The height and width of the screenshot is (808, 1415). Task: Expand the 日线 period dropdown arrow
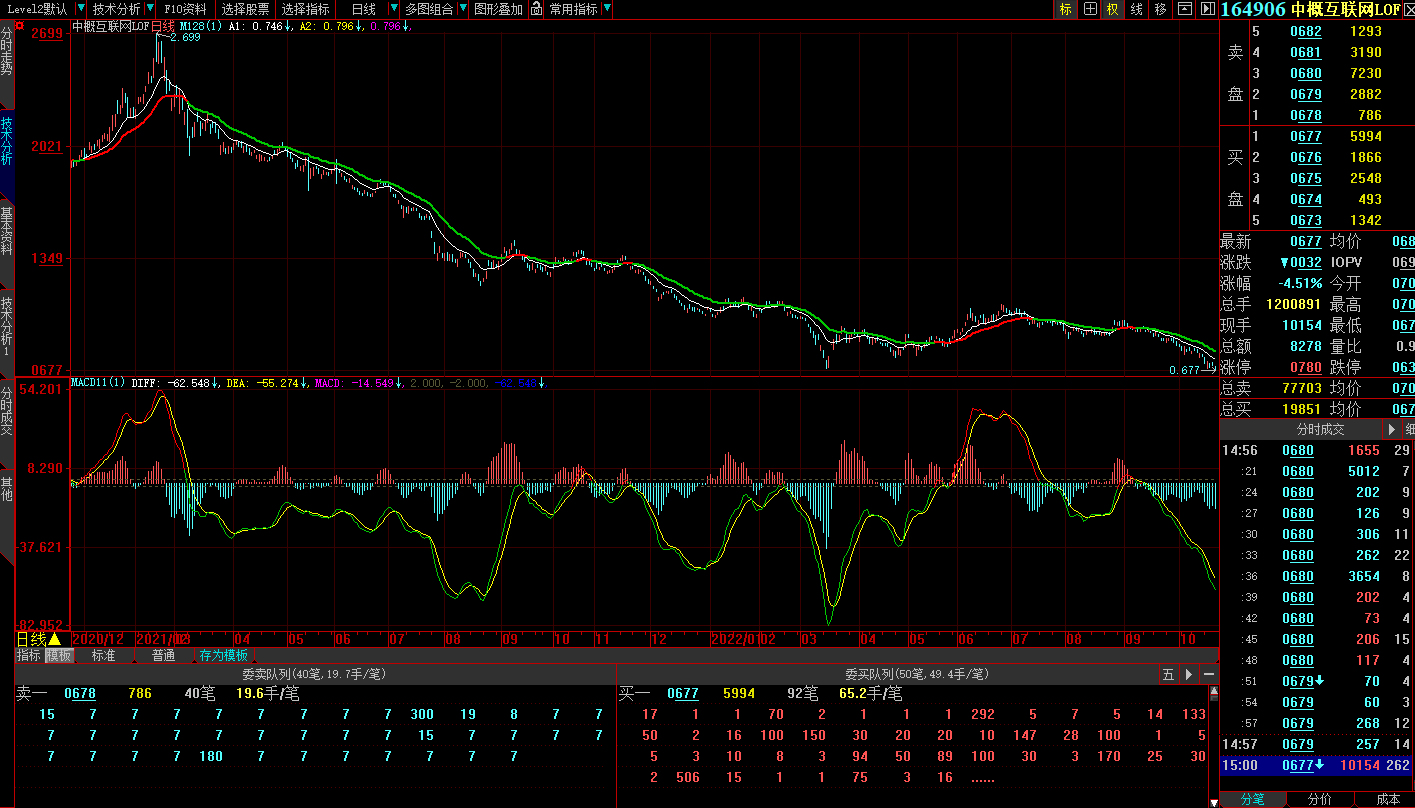[x=393, y=9]
